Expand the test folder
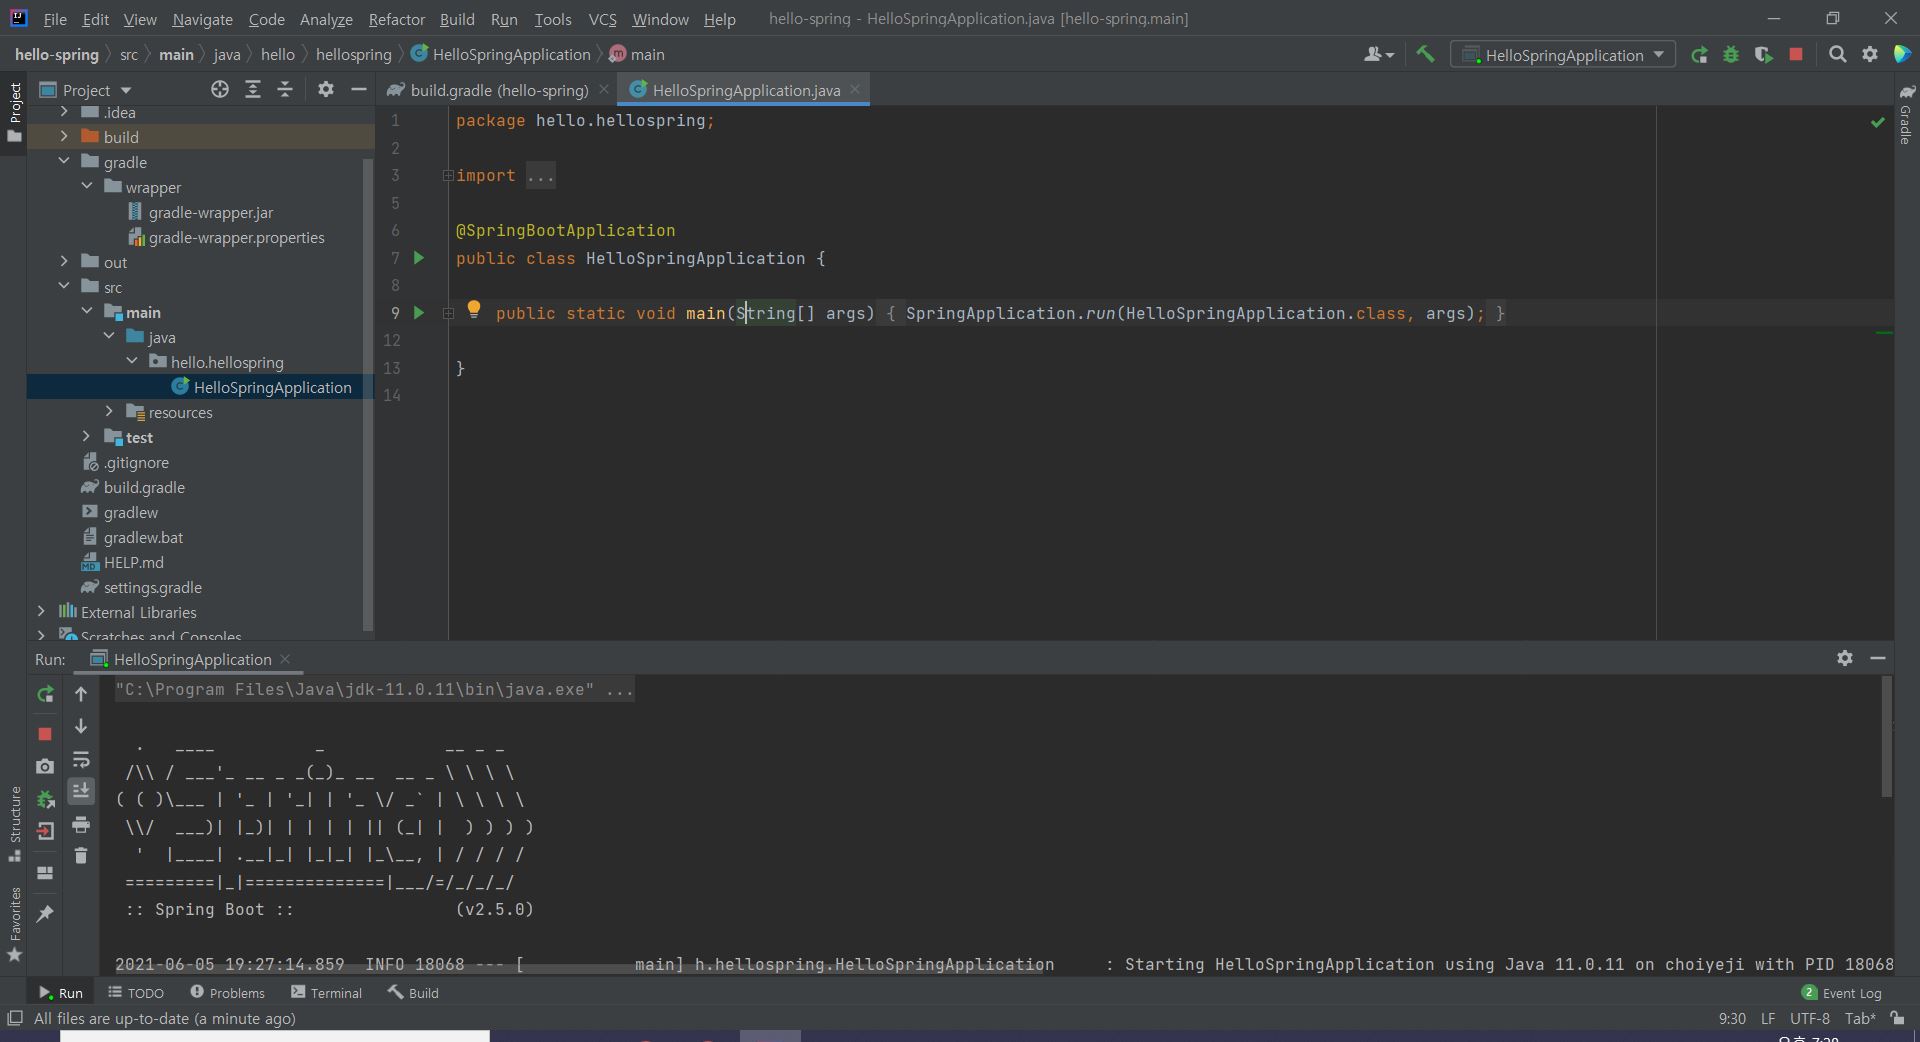Viewport: 1920px width, 1042px height. point(87,436)
